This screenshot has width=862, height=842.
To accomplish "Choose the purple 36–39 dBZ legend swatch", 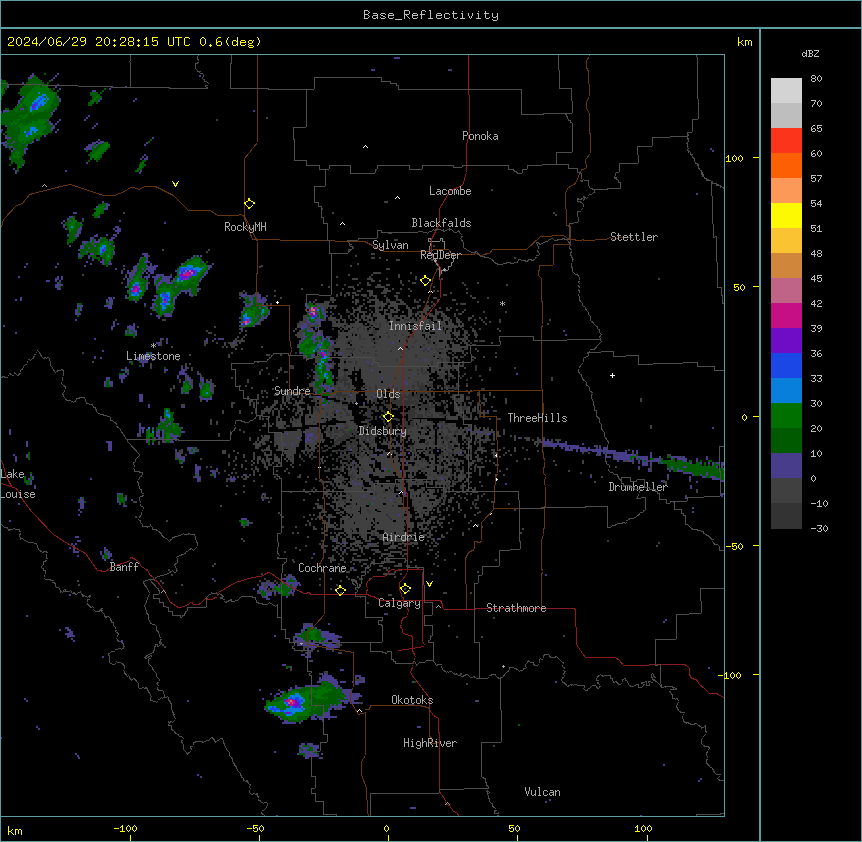I will pos(786,341).
